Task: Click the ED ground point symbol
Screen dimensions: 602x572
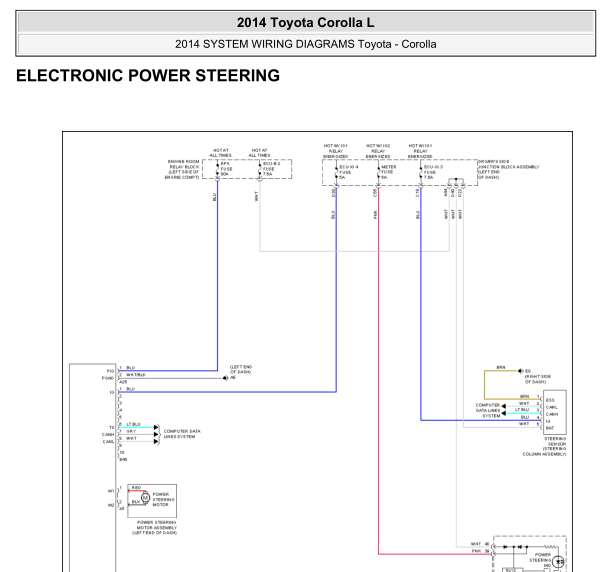Action: tap(521, 371)
